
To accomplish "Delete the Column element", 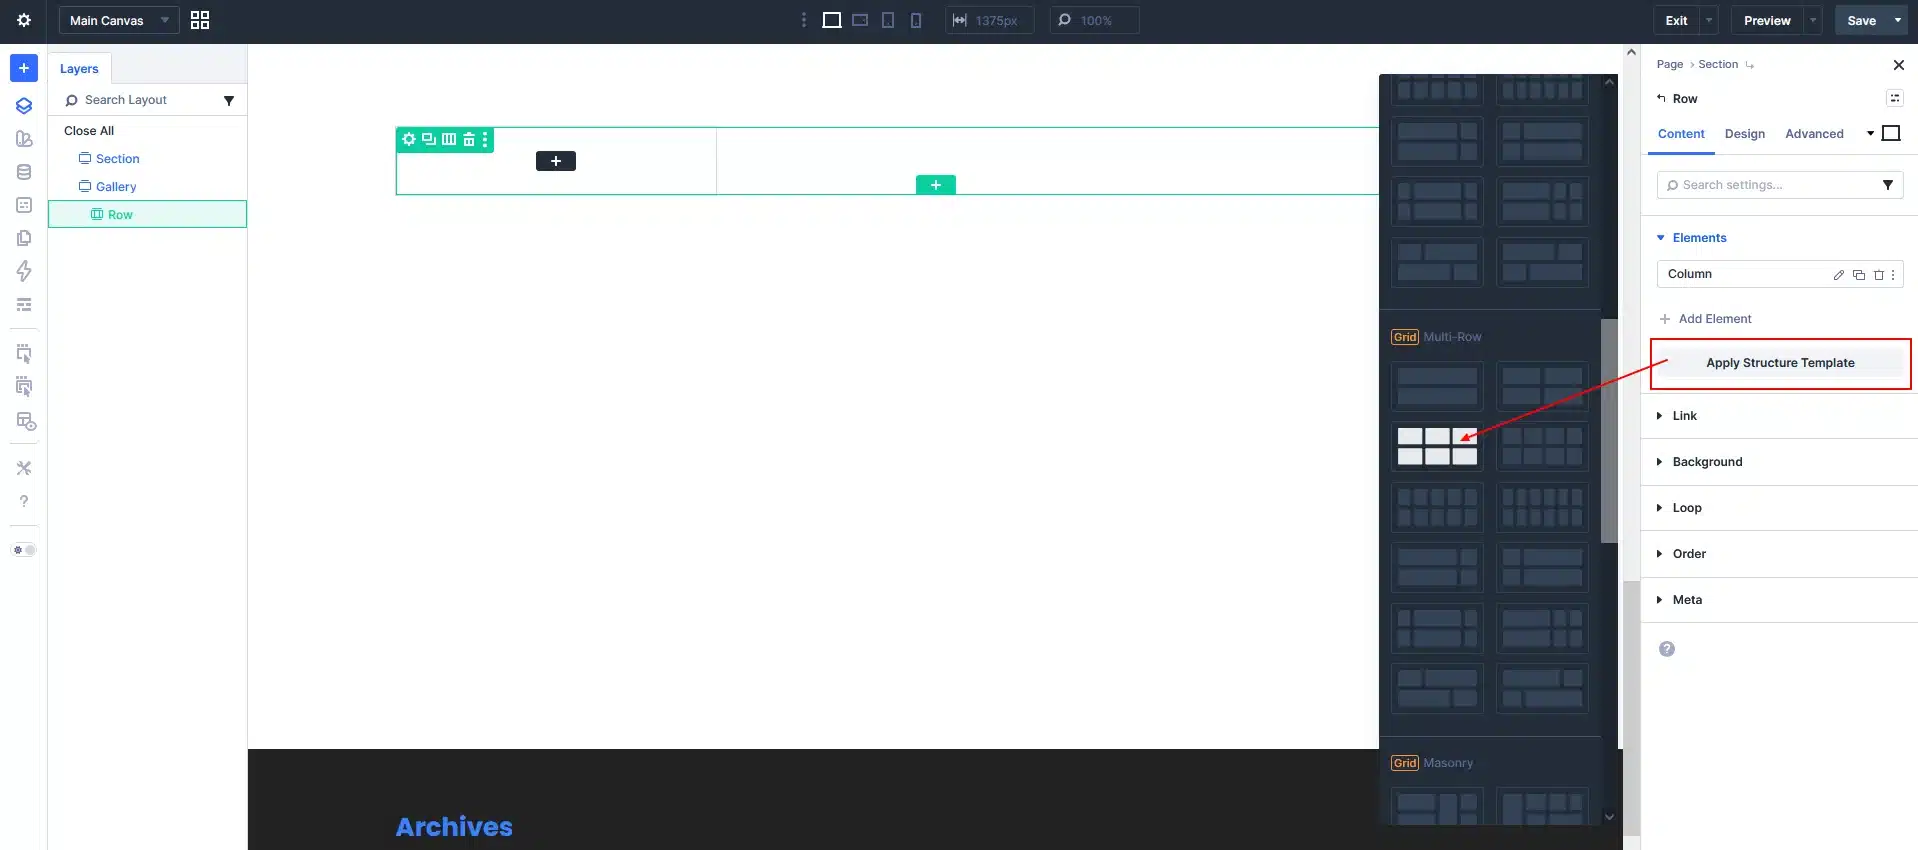I will click(1878, 275).
